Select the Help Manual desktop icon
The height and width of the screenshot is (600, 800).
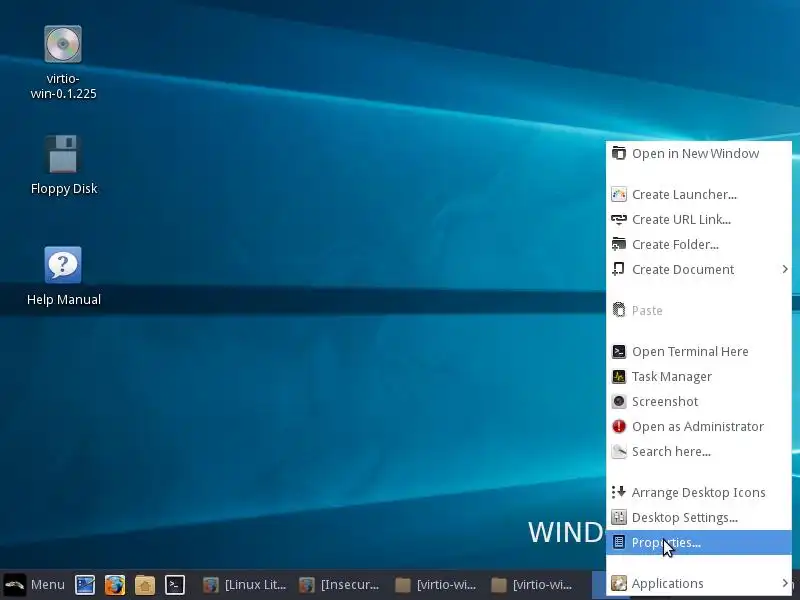click(x=63, y=265)
